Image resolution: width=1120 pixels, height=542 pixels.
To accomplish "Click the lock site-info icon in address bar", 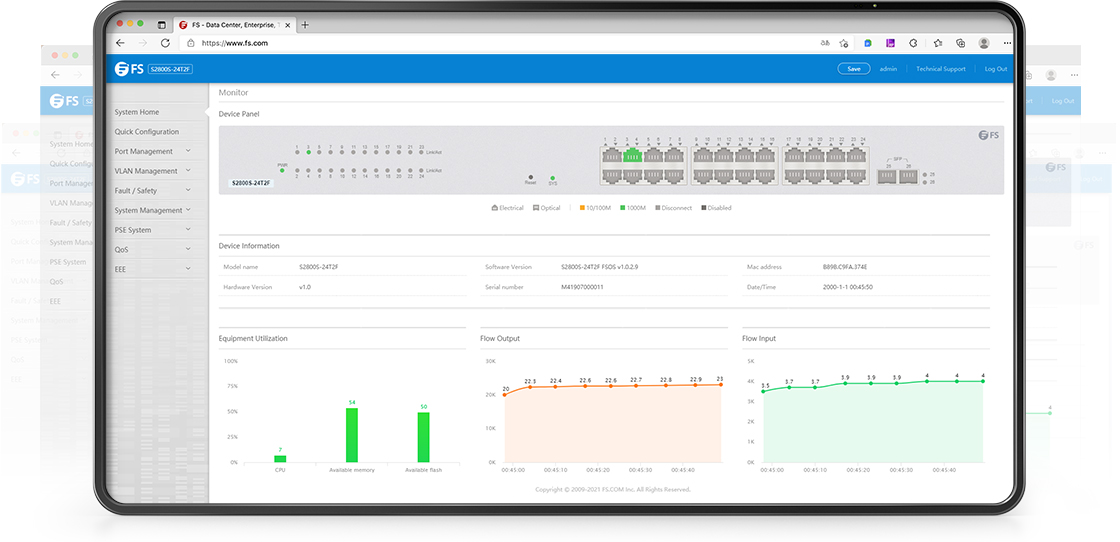I will [191, 43].
